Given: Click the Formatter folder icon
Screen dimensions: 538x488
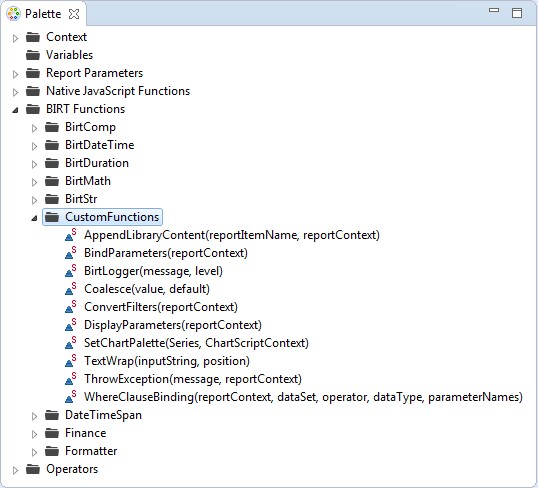Looking at the screenshot, I should 52,451.
